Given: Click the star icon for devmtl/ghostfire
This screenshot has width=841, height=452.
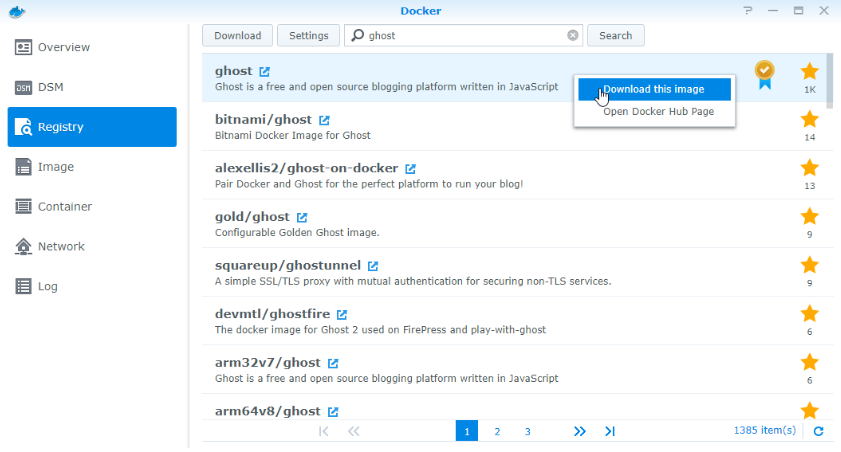Looking at the screenshot, I should click(809, 314).
